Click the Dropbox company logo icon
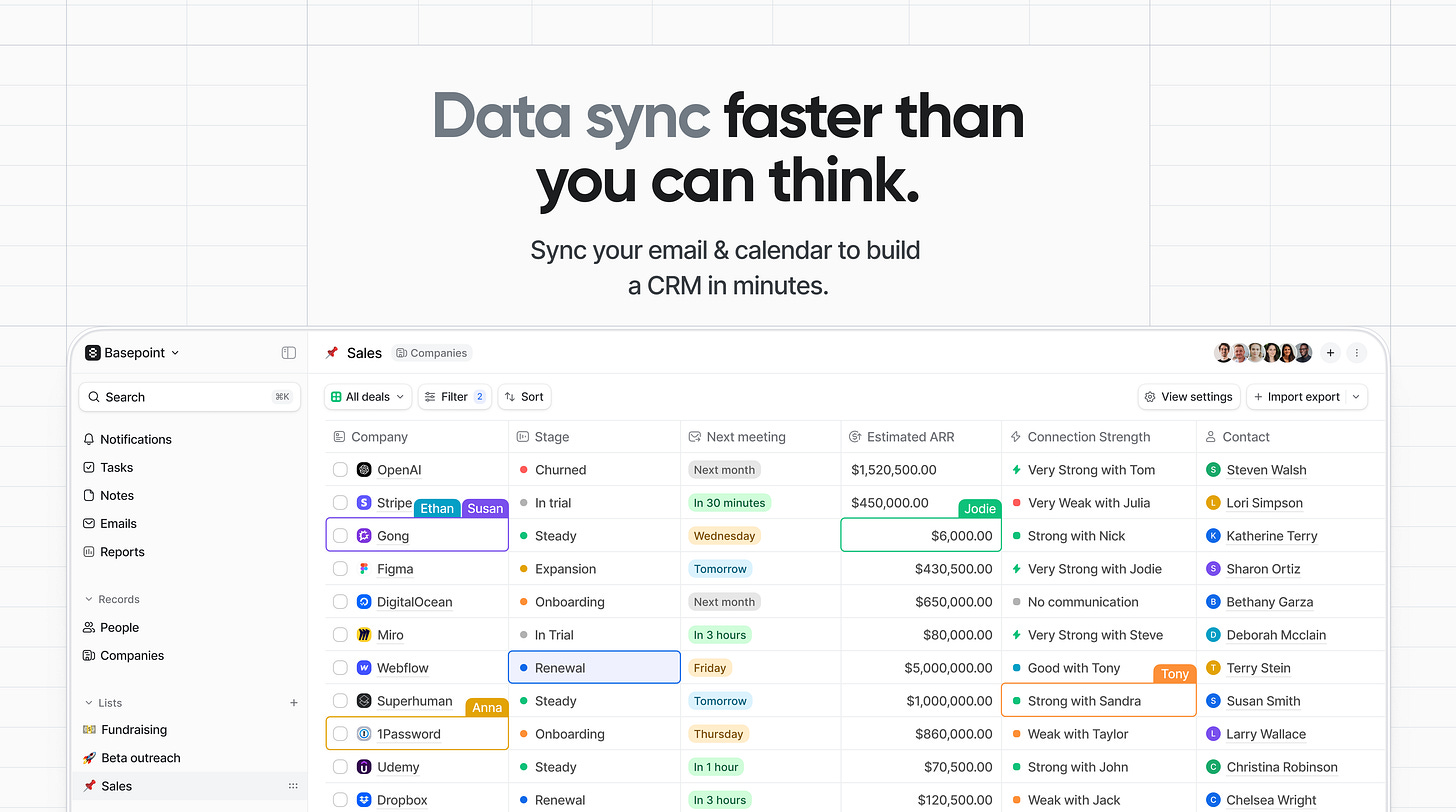 tap(364, 800)
